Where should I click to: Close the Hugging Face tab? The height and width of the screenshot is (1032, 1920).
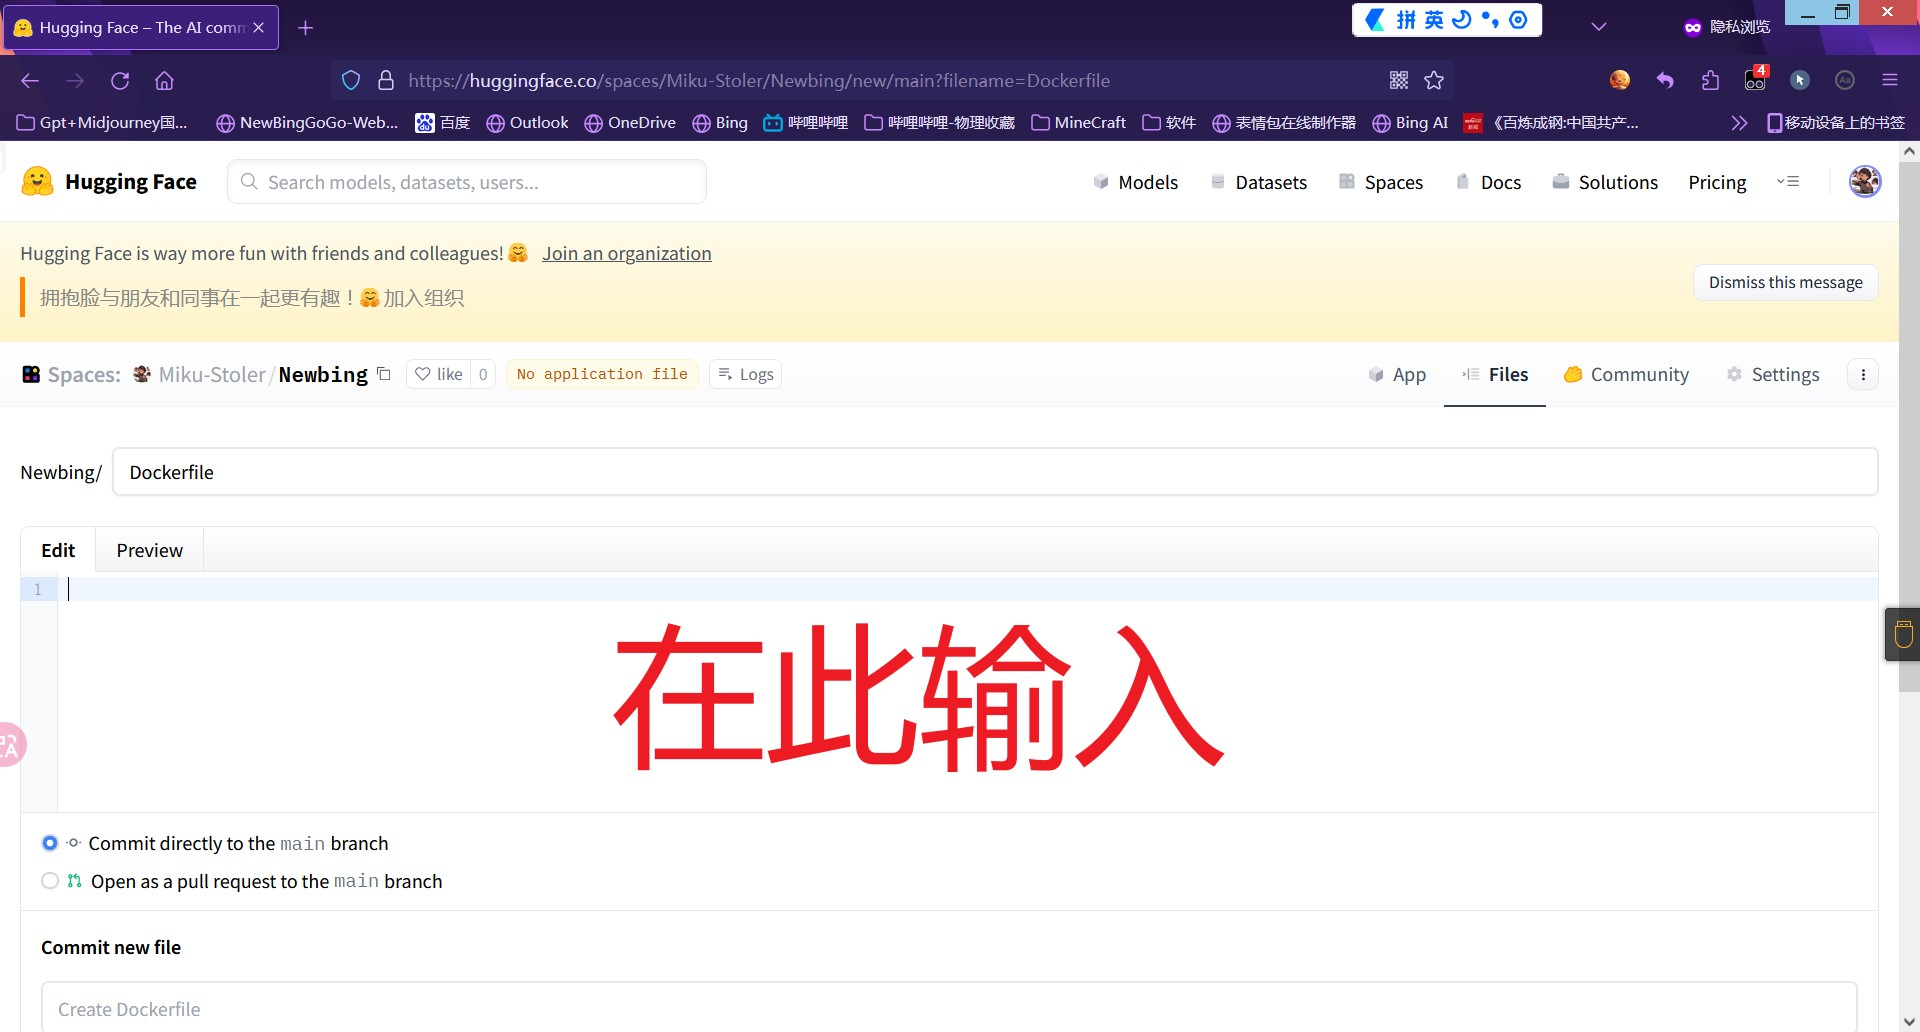[259, 28]
